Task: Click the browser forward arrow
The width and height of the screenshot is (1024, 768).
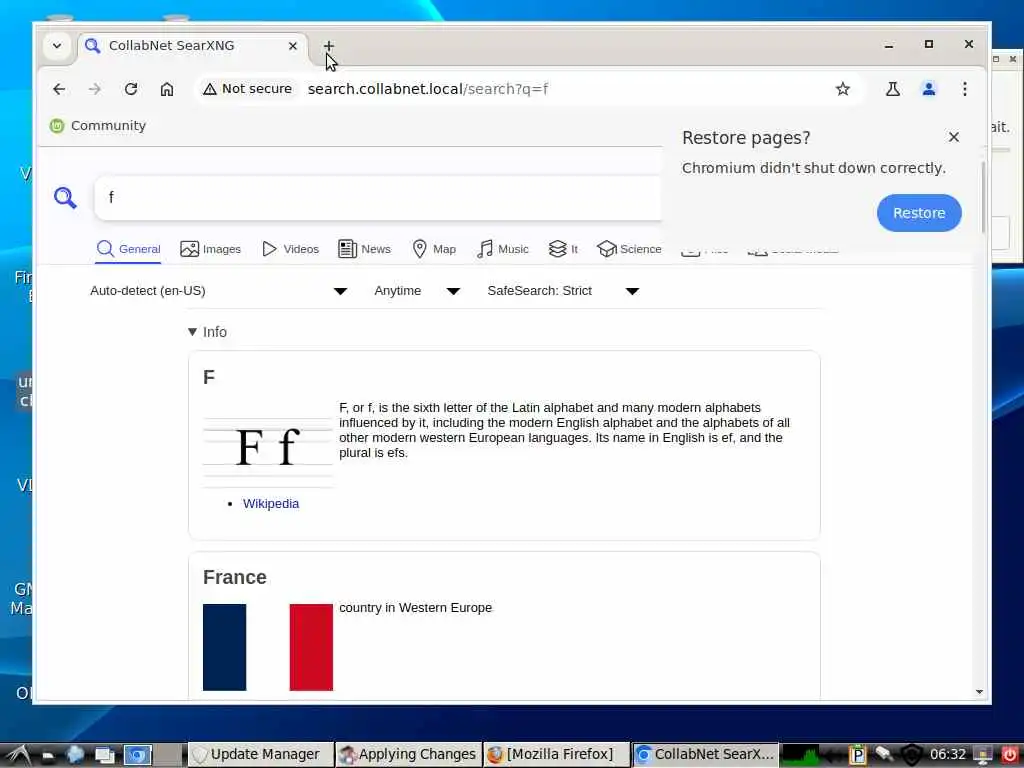Action: tap(95, 89)
